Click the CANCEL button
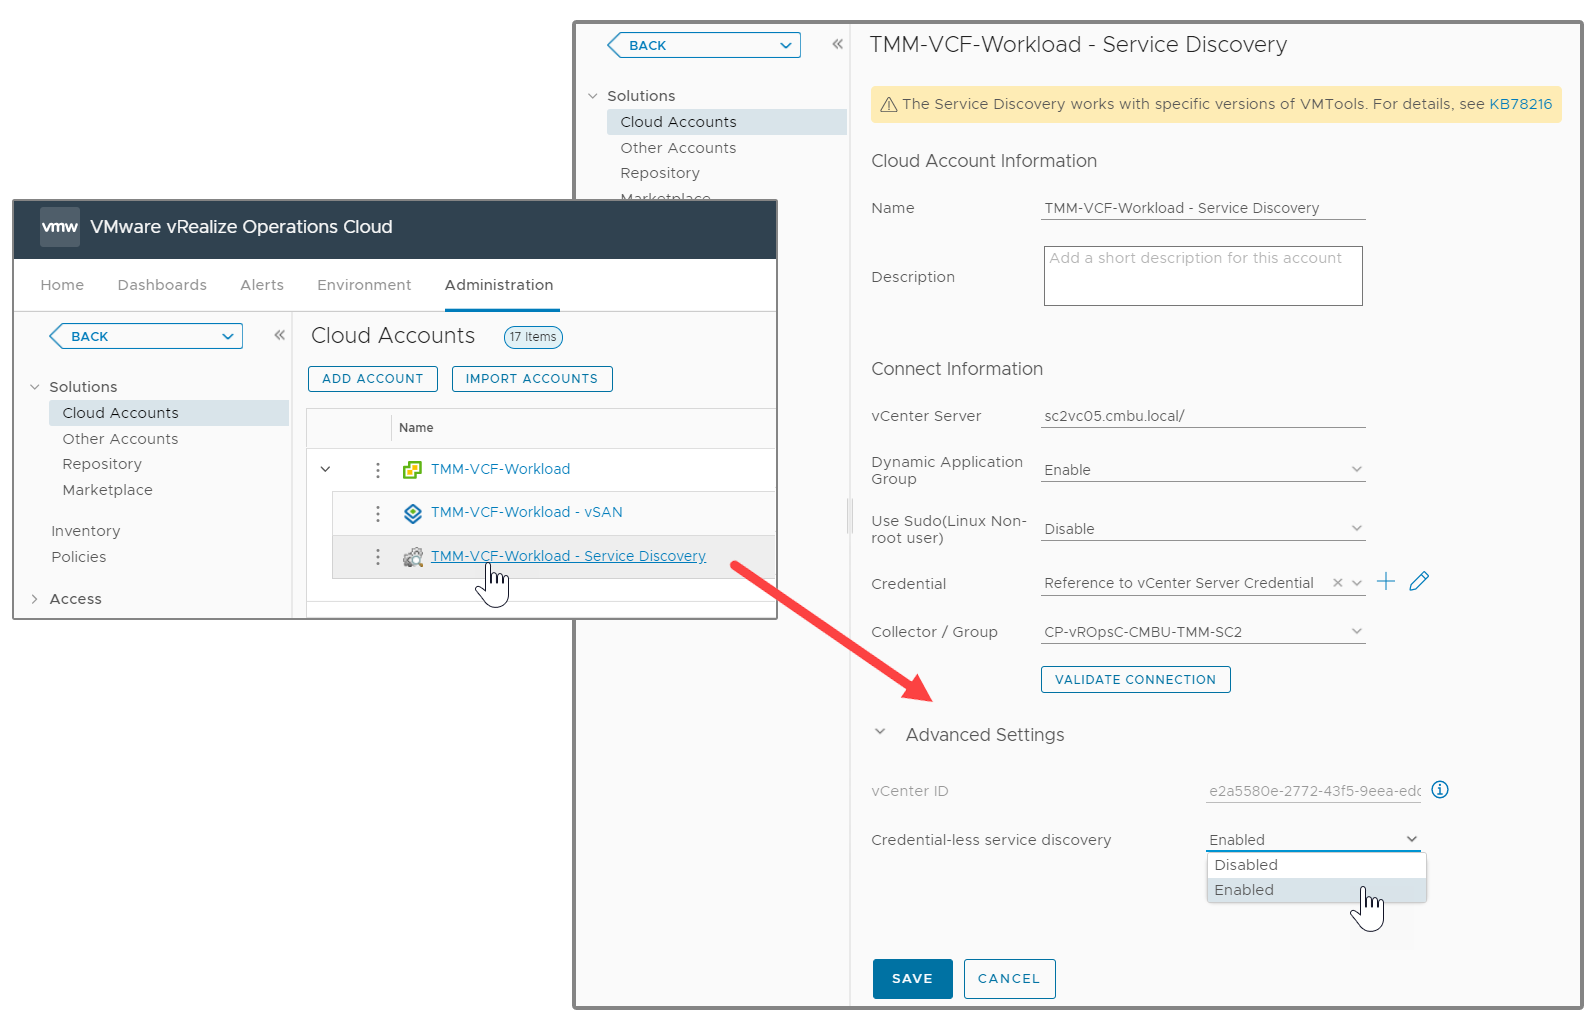This screenshot has height=1018, width=1595. [1010, 979]
